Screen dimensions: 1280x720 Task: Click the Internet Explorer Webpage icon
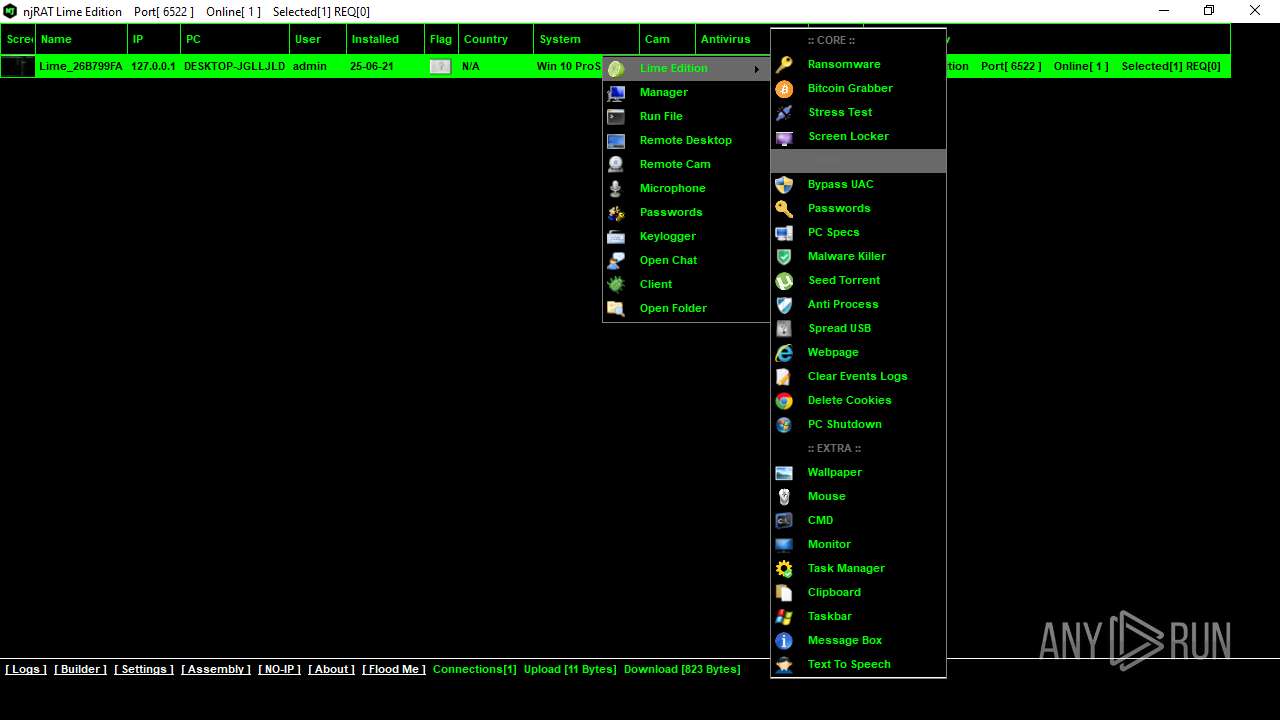[785, 352]
